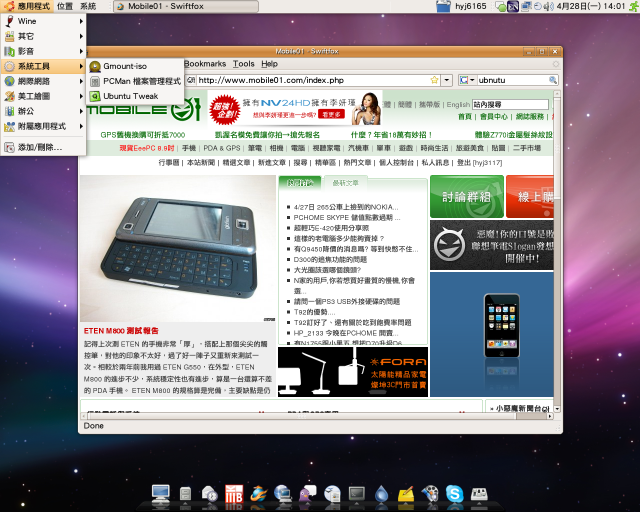Click the 會員中心 link
This screenshot has height=512, width=640.
click(x=494, y=116)
